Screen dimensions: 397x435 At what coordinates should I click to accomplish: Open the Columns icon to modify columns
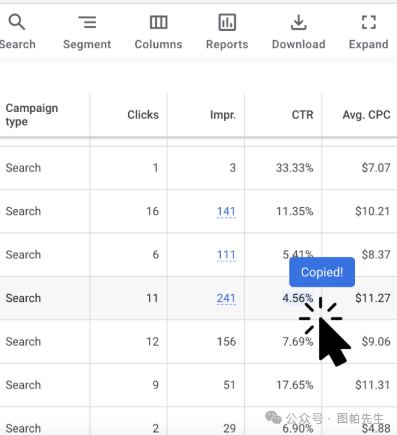pyautogui.click(x=158, y=22)
